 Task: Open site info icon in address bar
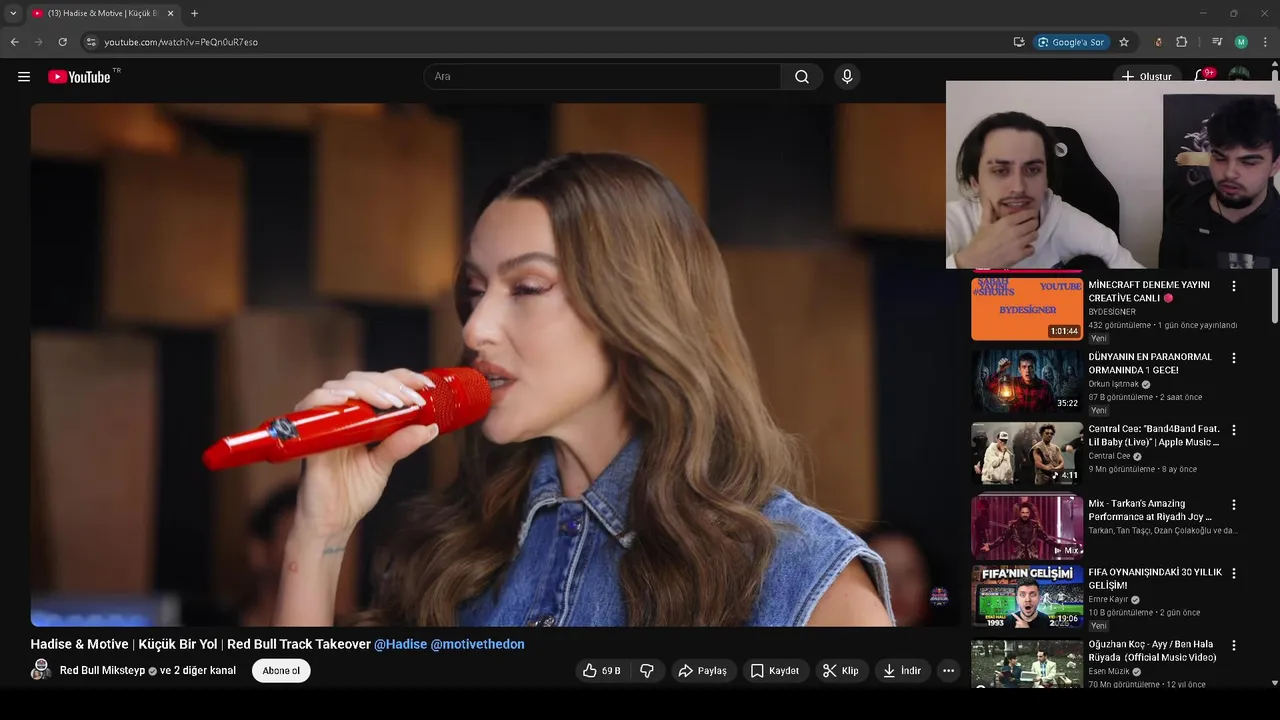(91, 42)
